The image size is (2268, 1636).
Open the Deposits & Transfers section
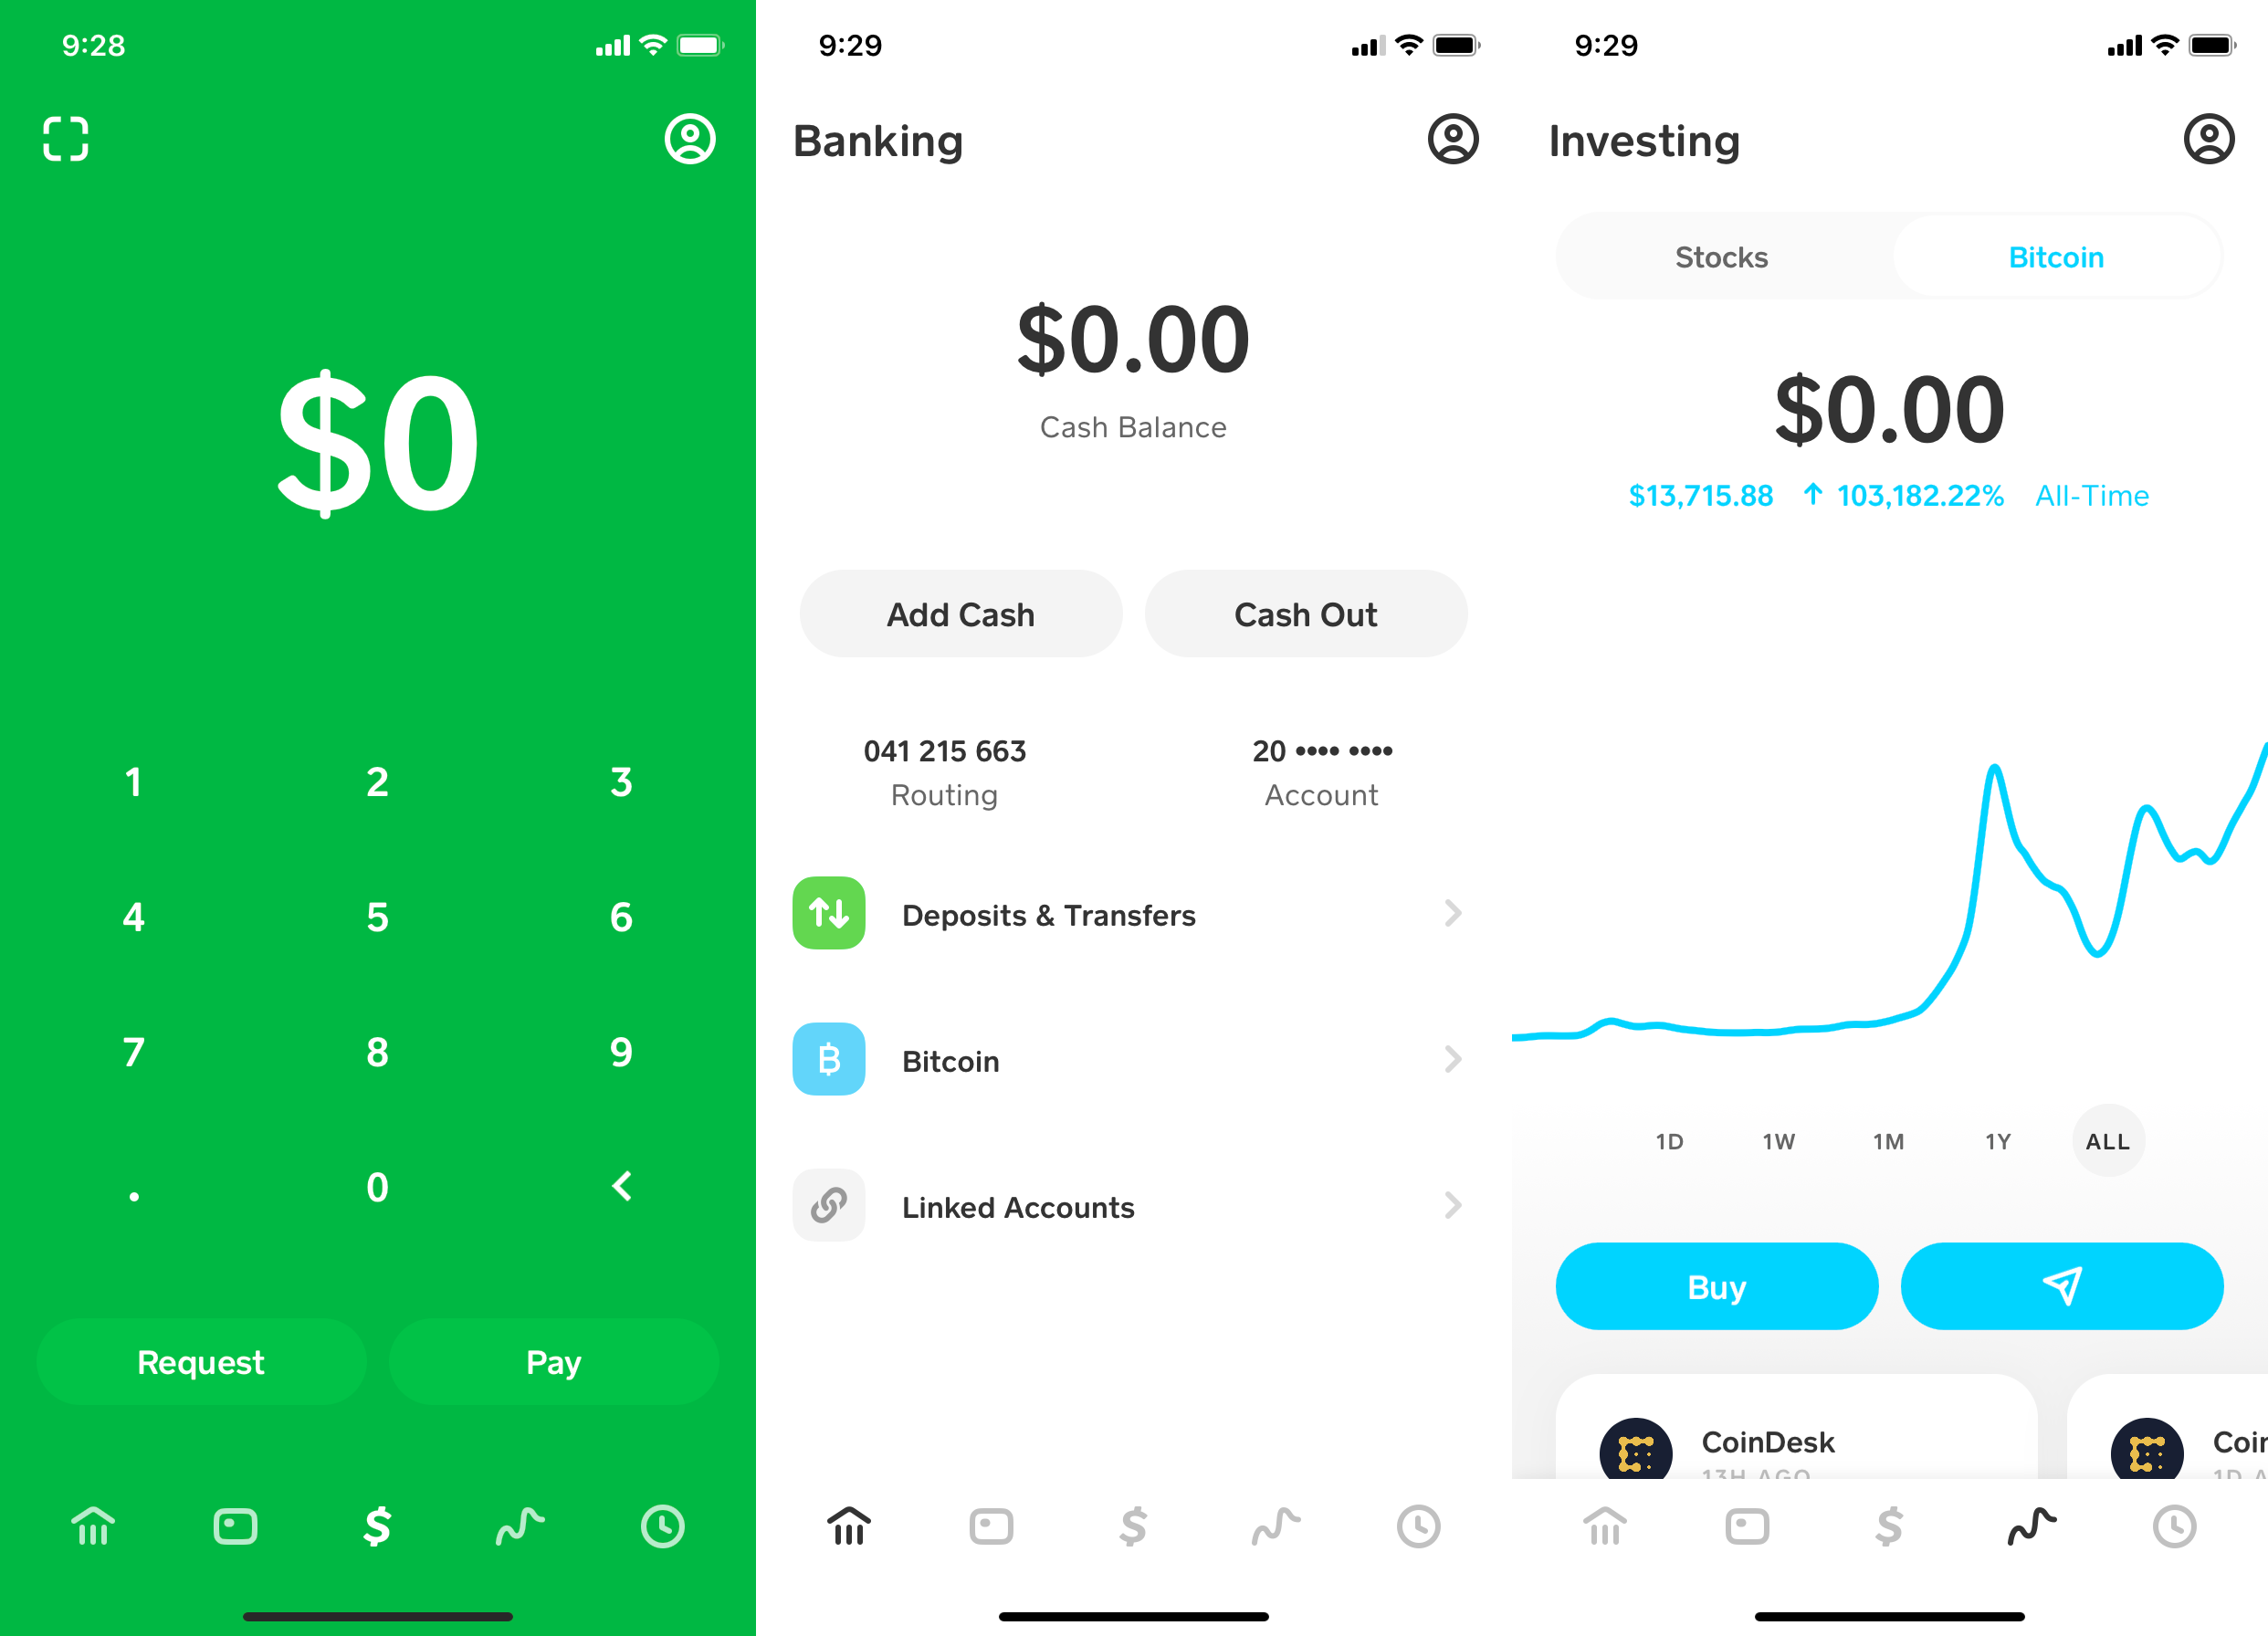tap(1134, 912)
